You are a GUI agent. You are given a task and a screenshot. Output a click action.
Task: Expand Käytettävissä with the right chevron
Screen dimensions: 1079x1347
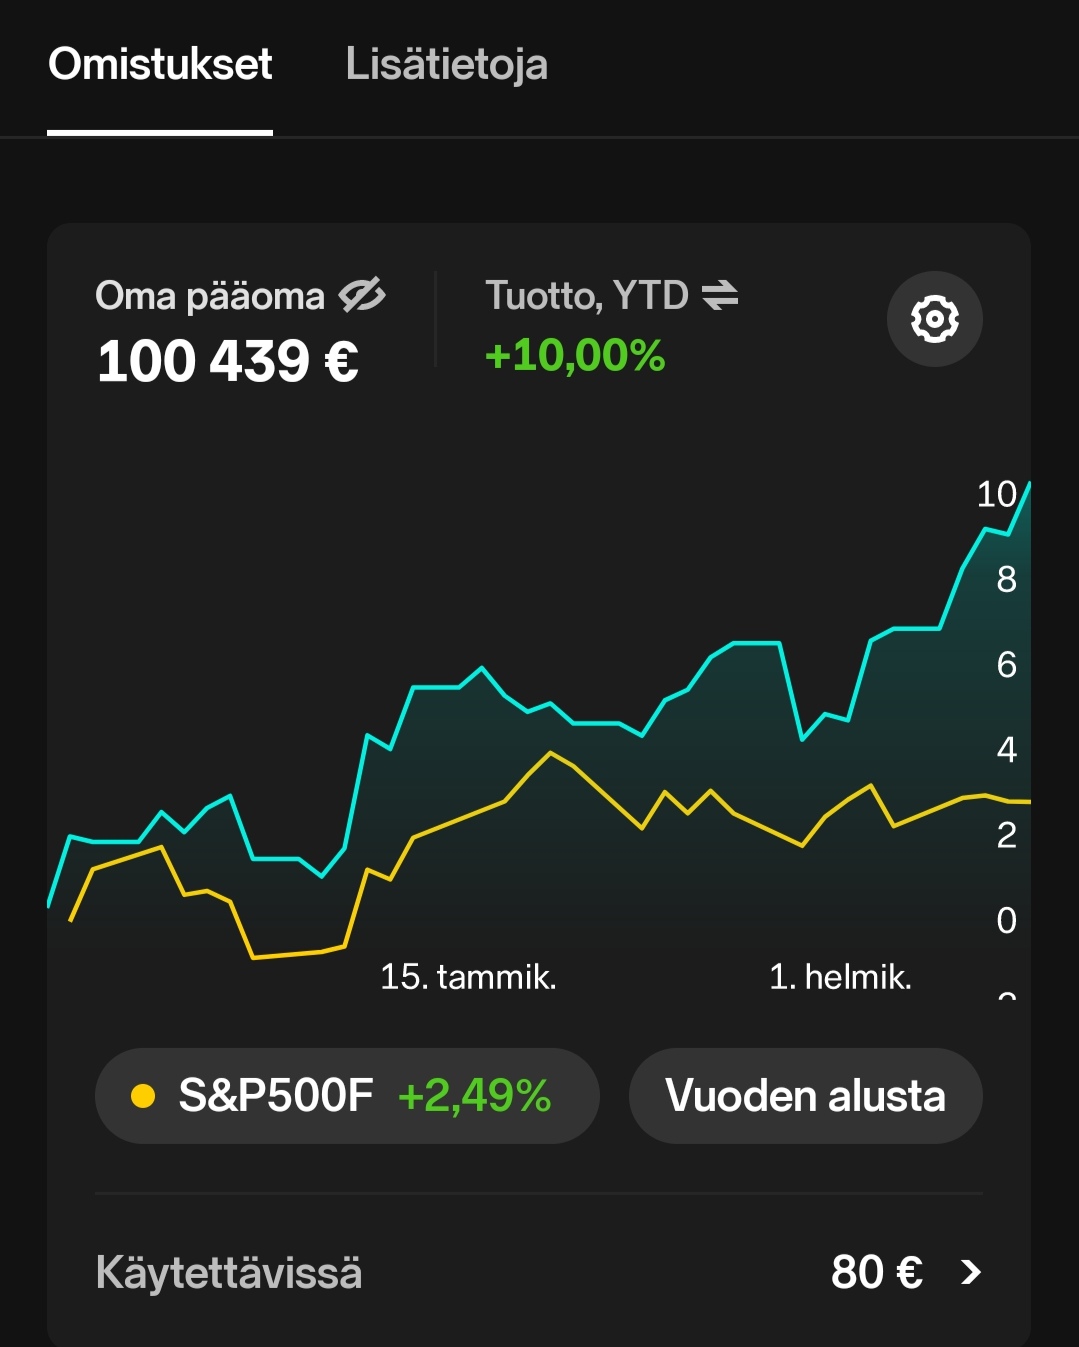click(x=970, y=1272)
